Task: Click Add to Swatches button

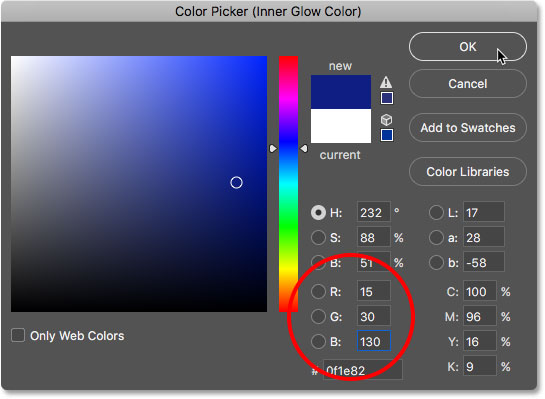Action: pos(468,128)
